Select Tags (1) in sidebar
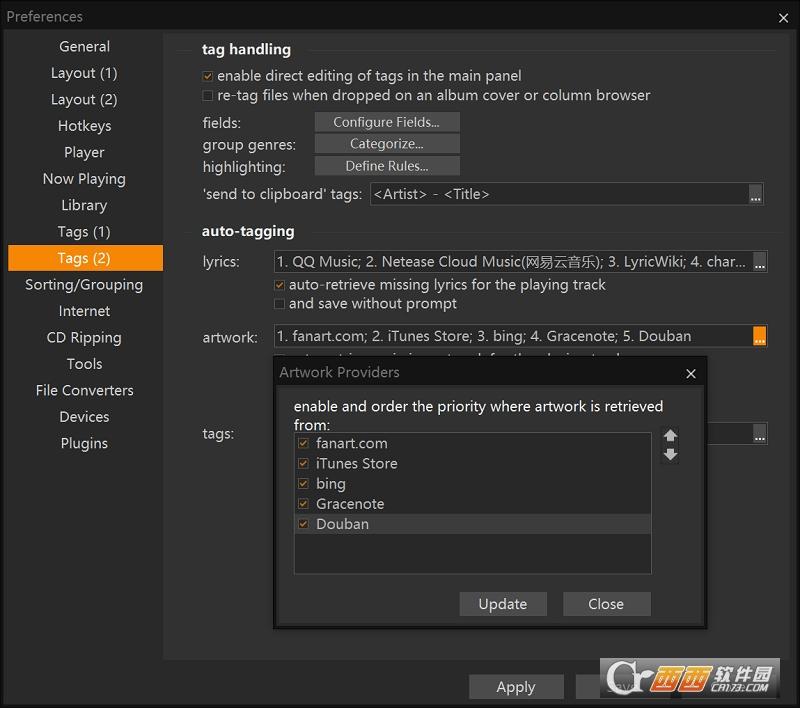The image size is (800, 708). (x=85, y=232)
